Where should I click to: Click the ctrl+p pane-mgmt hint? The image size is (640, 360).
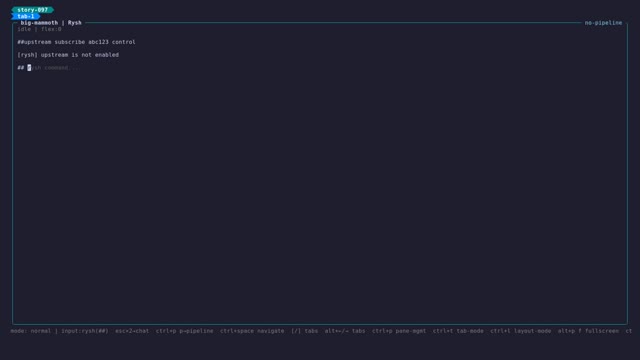(x=399, y=331)
